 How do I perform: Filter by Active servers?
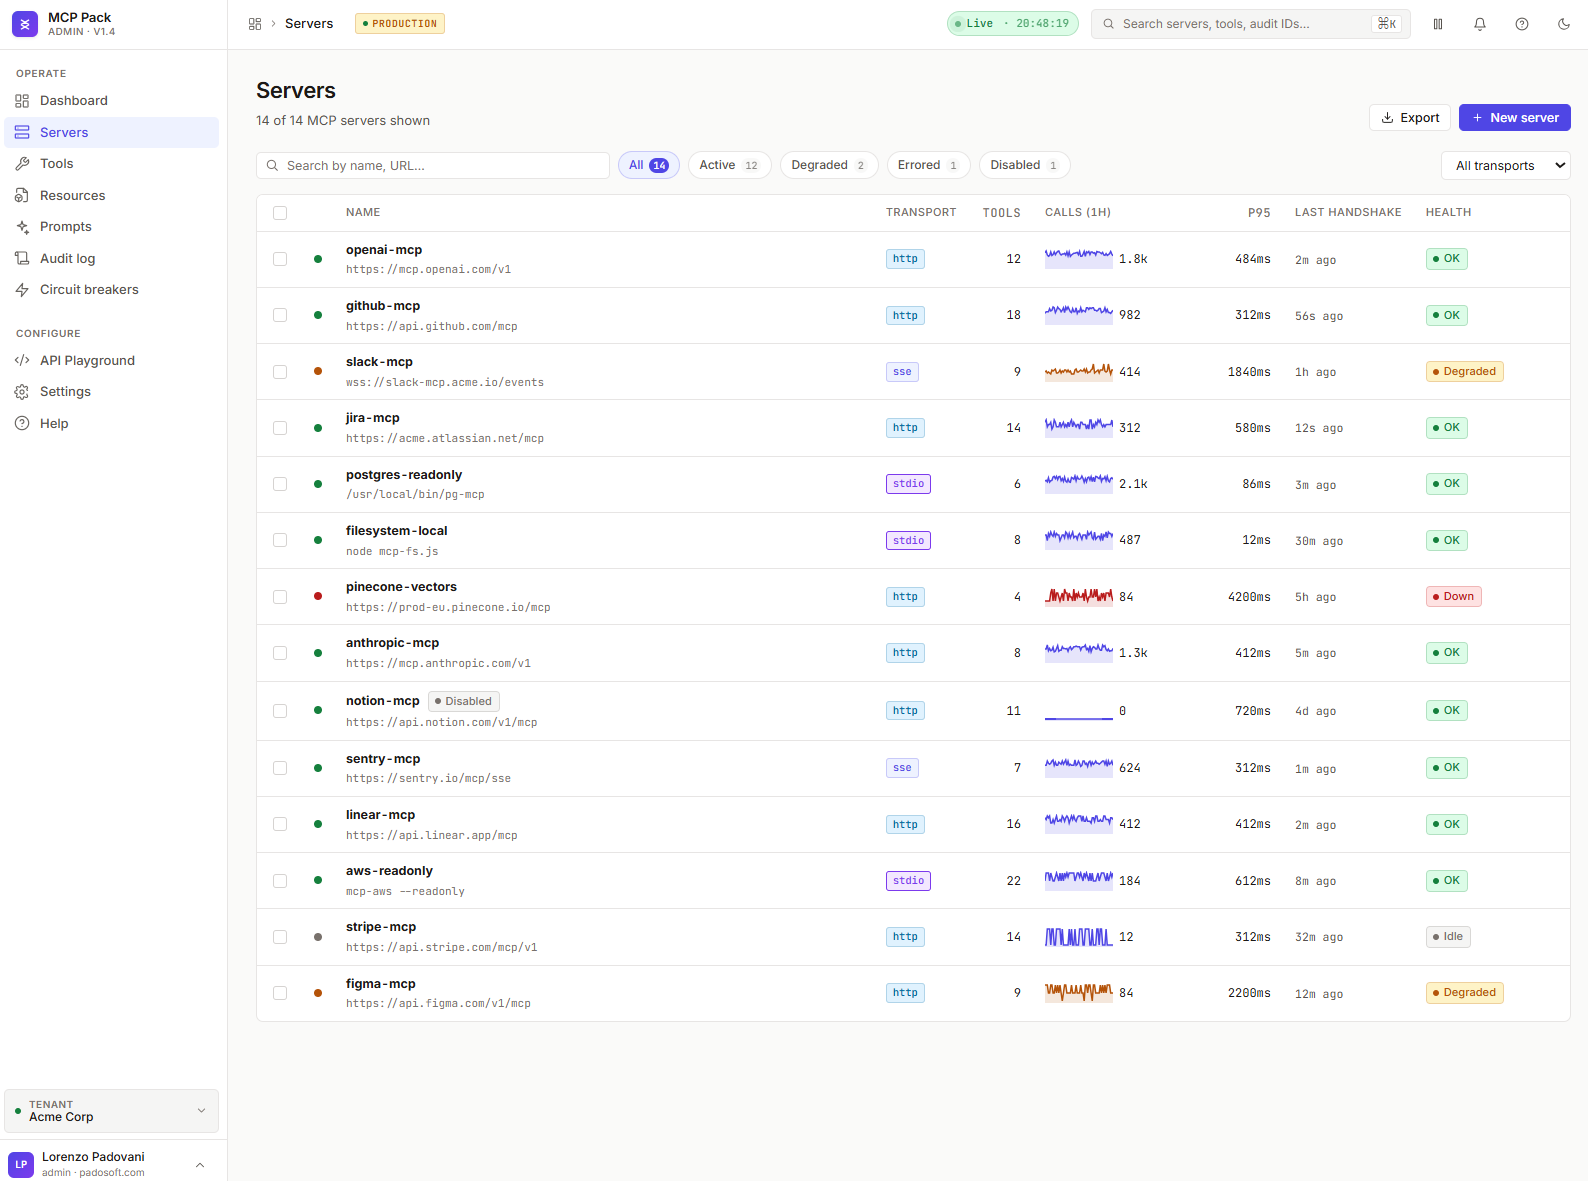click(729, 165)
